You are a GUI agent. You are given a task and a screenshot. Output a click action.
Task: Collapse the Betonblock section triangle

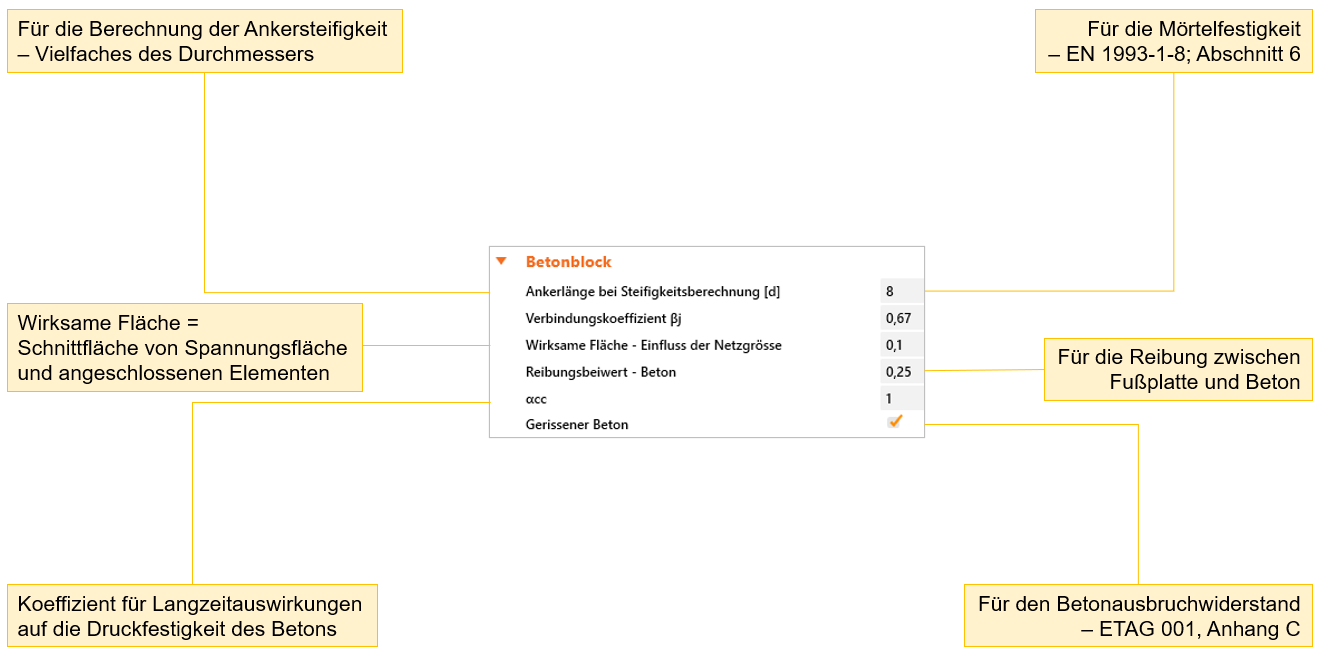coord(502,261)
